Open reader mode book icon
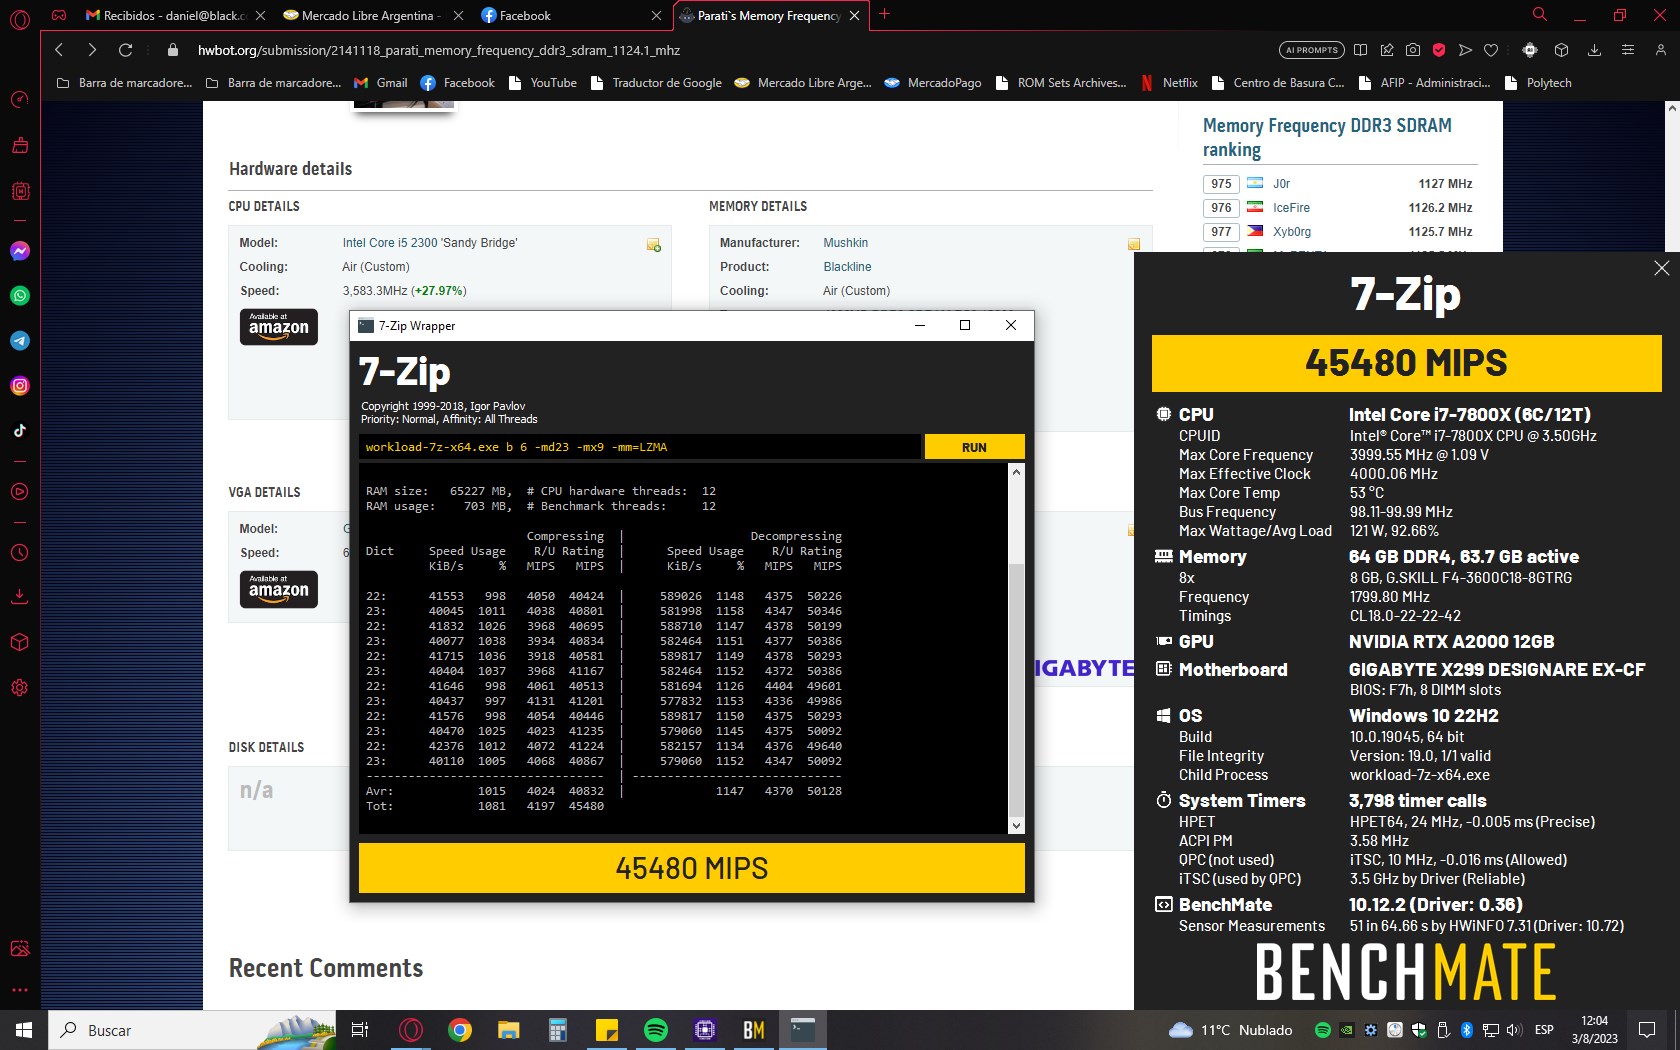 point(1360,50)
